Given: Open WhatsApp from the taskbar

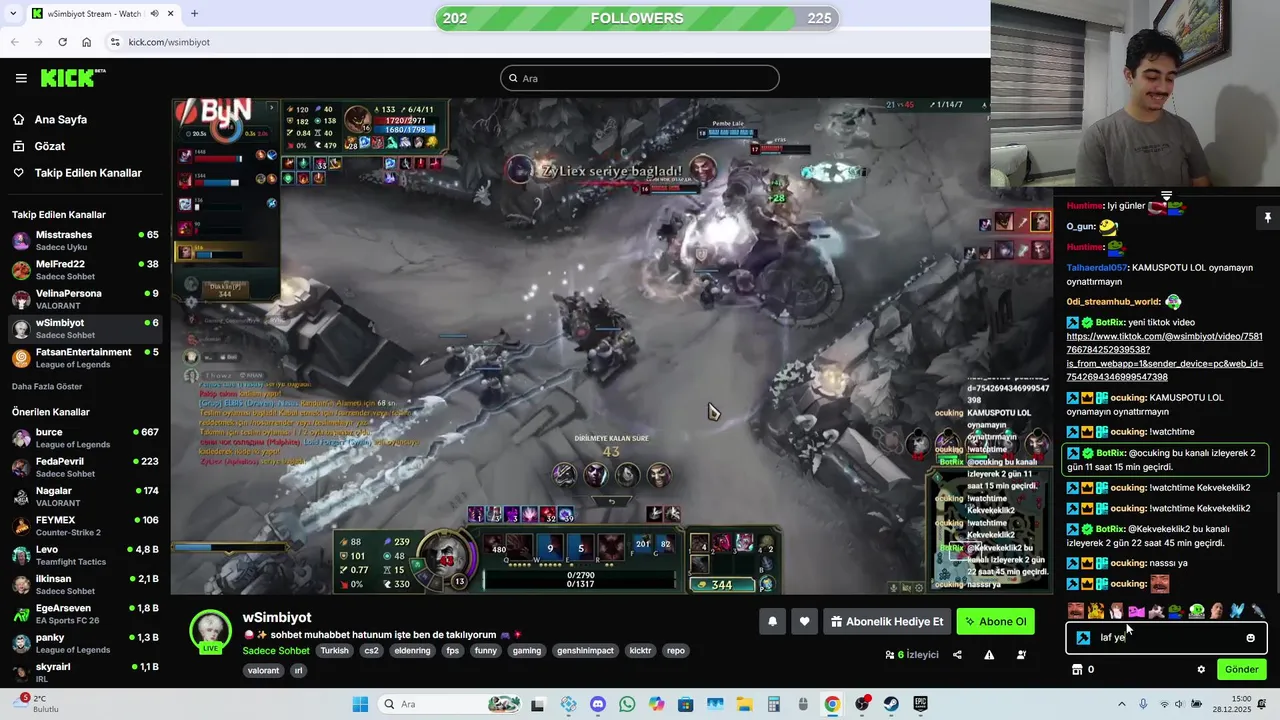Looking at the screenshot, I should coord(627,704).
